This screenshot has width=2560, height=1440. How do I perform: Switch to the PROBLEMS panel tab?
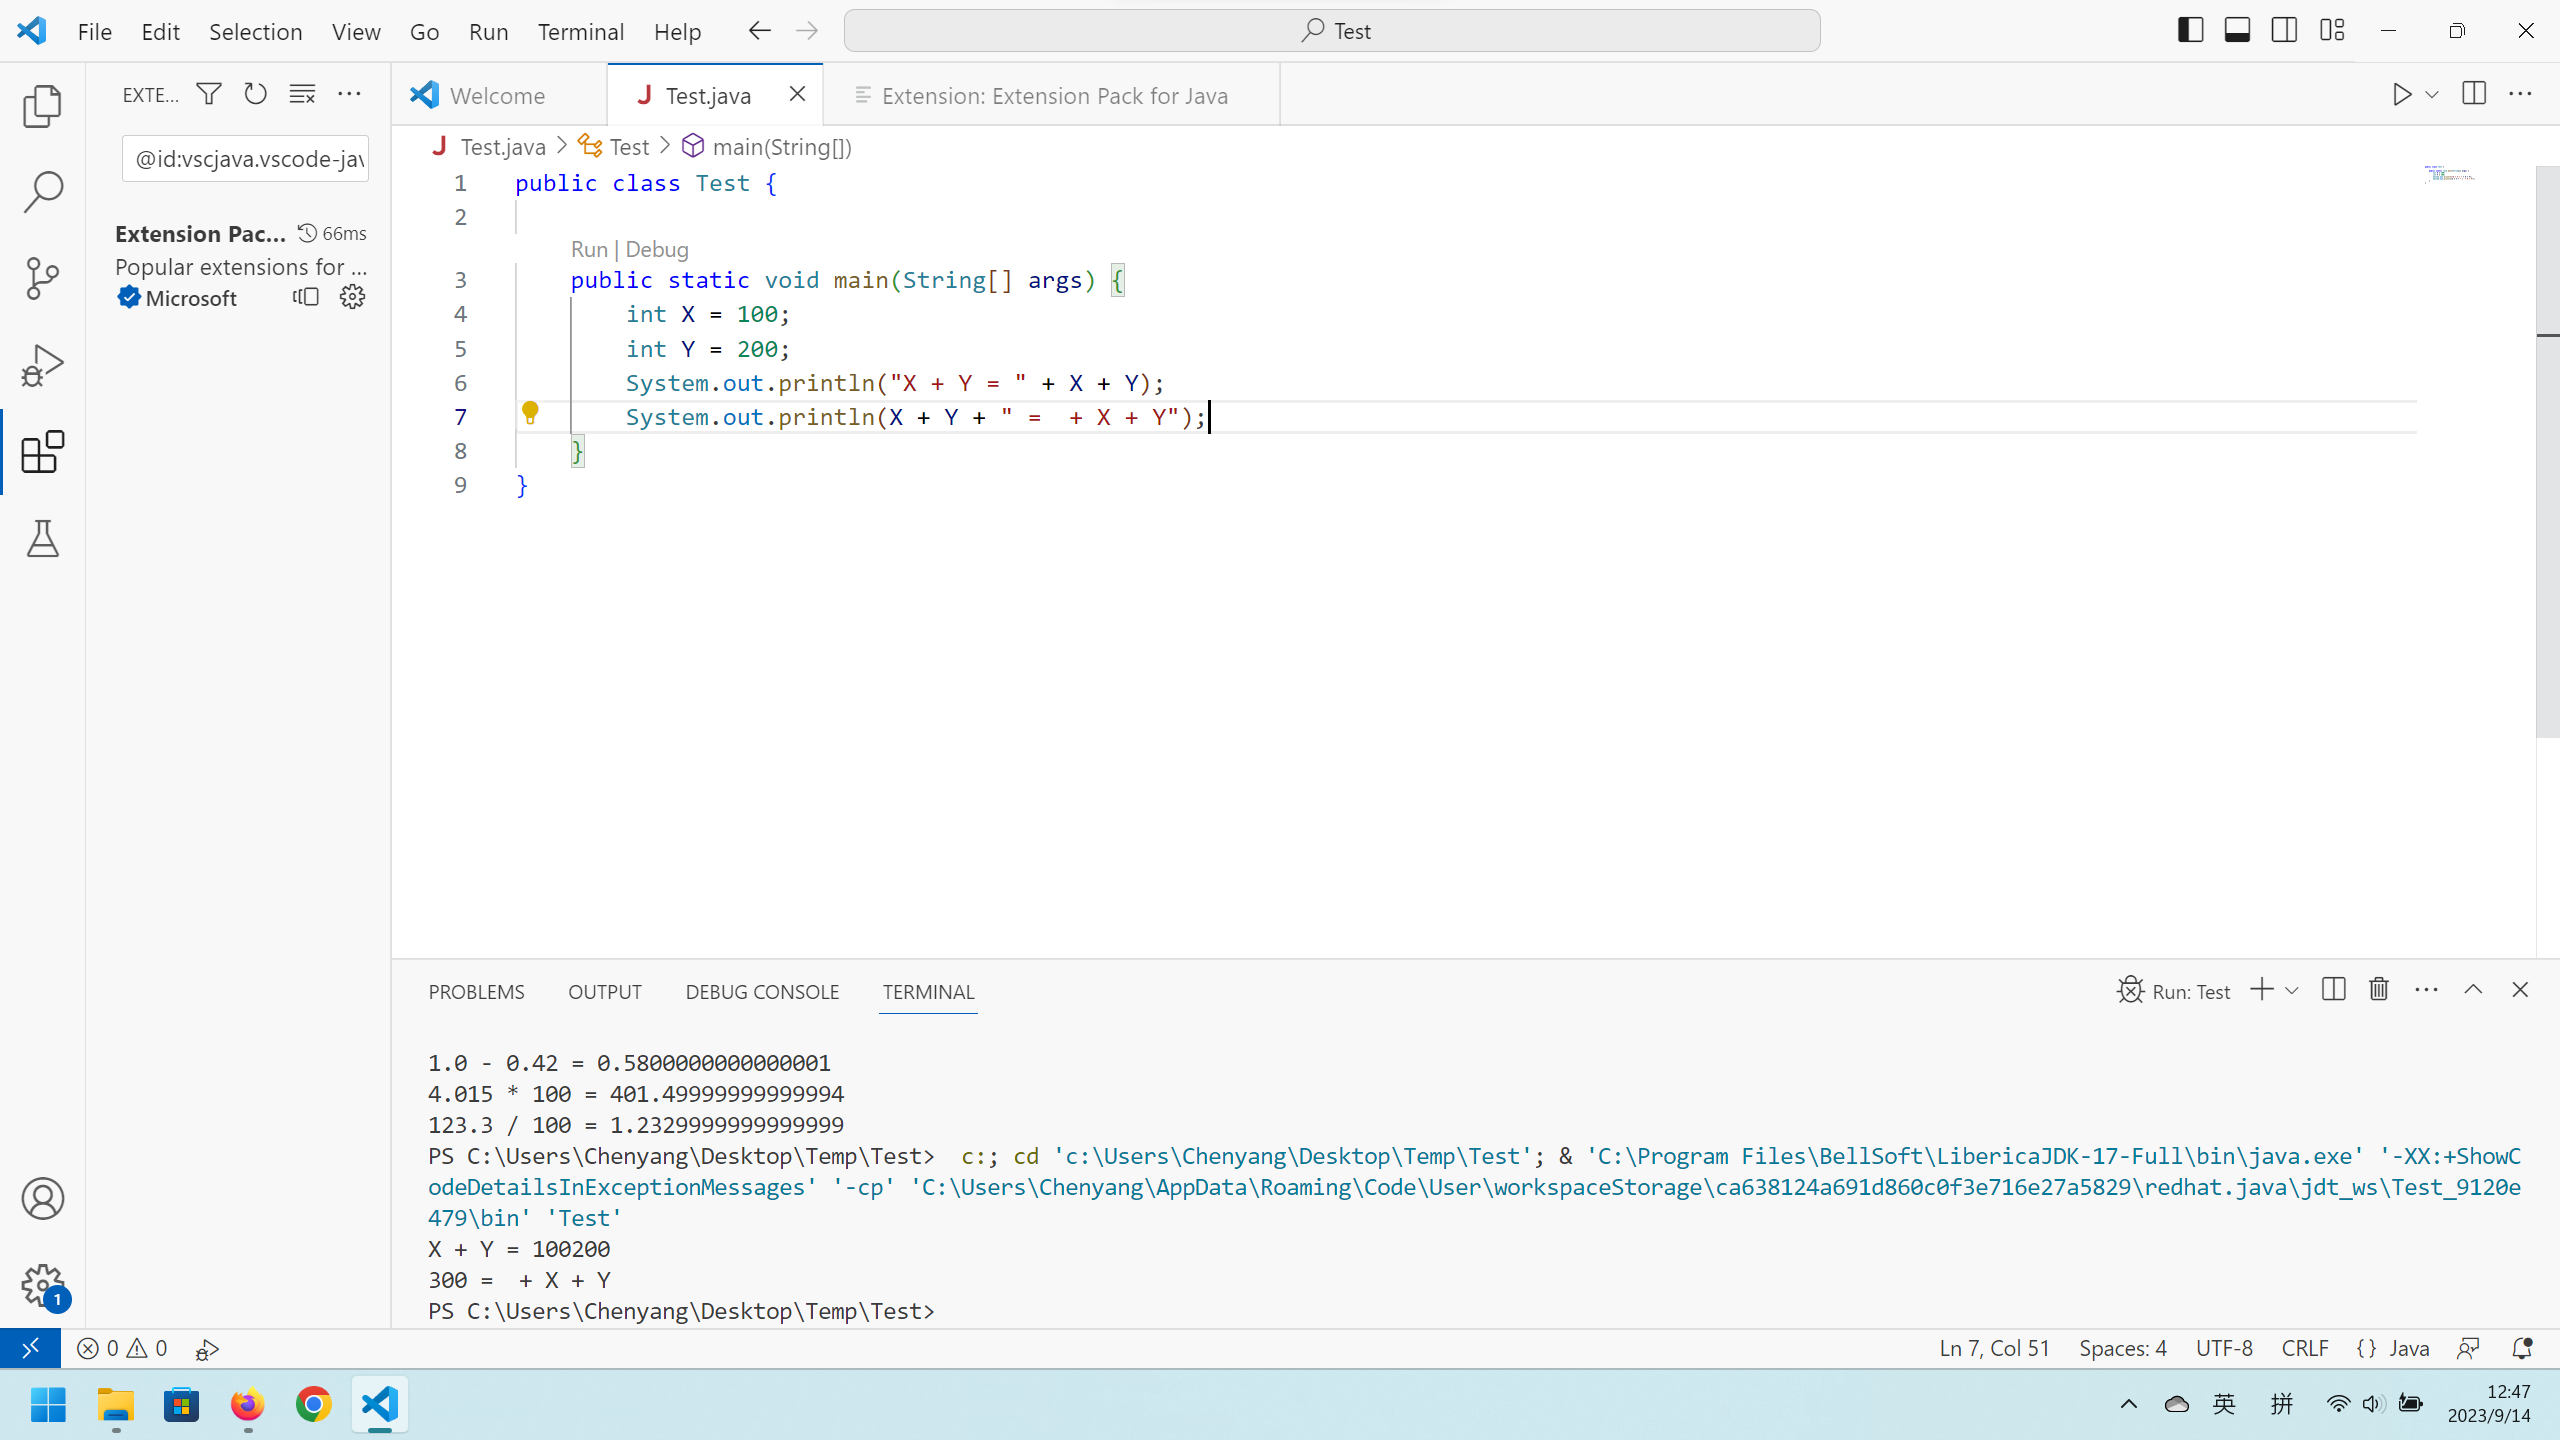pyautogui.click(x=476, y=992)
